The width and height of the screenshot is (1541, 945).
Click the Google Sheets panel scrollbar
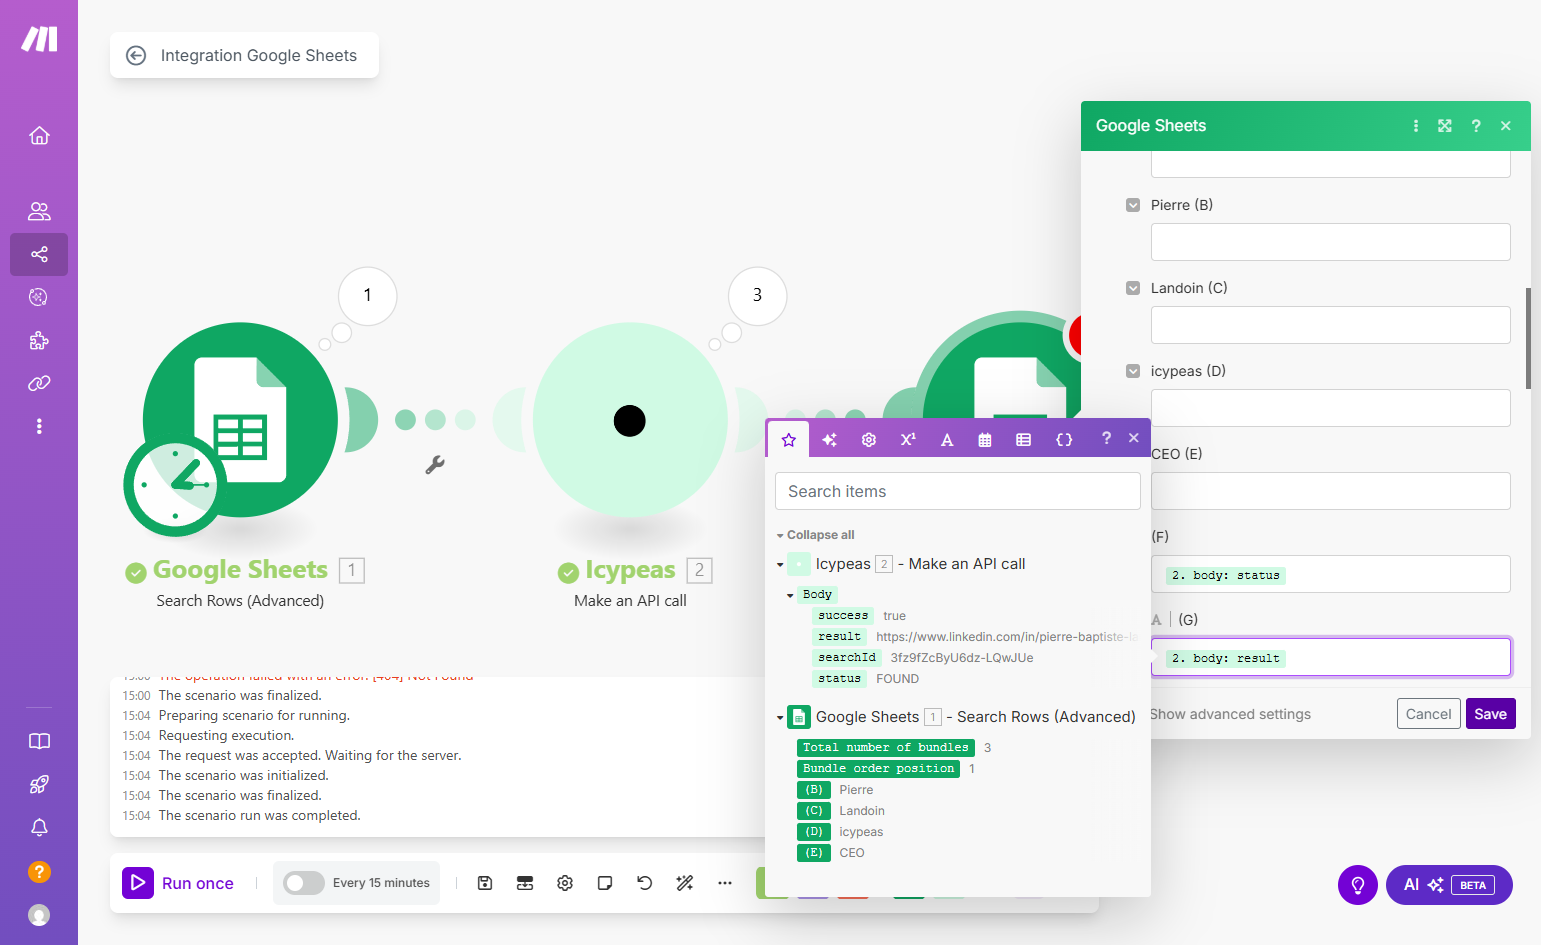[1528, 338]
